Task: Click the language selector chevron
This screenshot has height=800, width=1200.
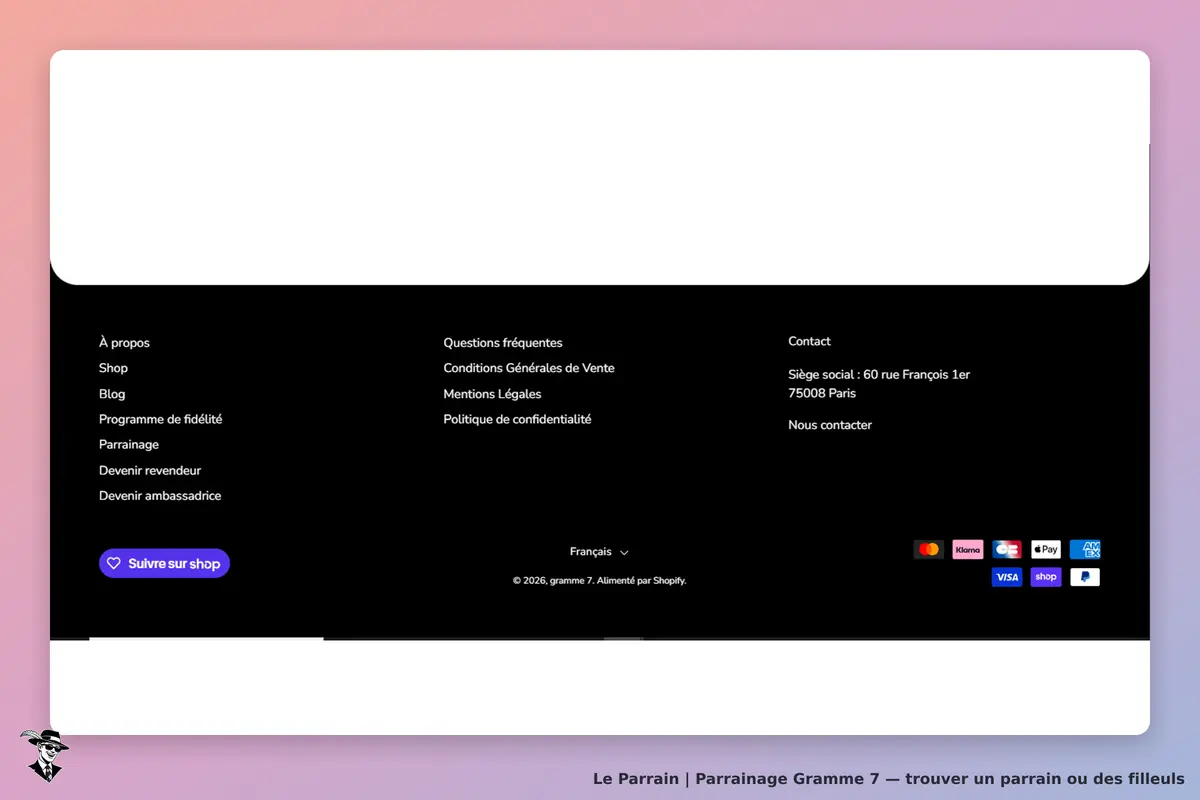Action: pyautogui.click(x=624, y=553)
